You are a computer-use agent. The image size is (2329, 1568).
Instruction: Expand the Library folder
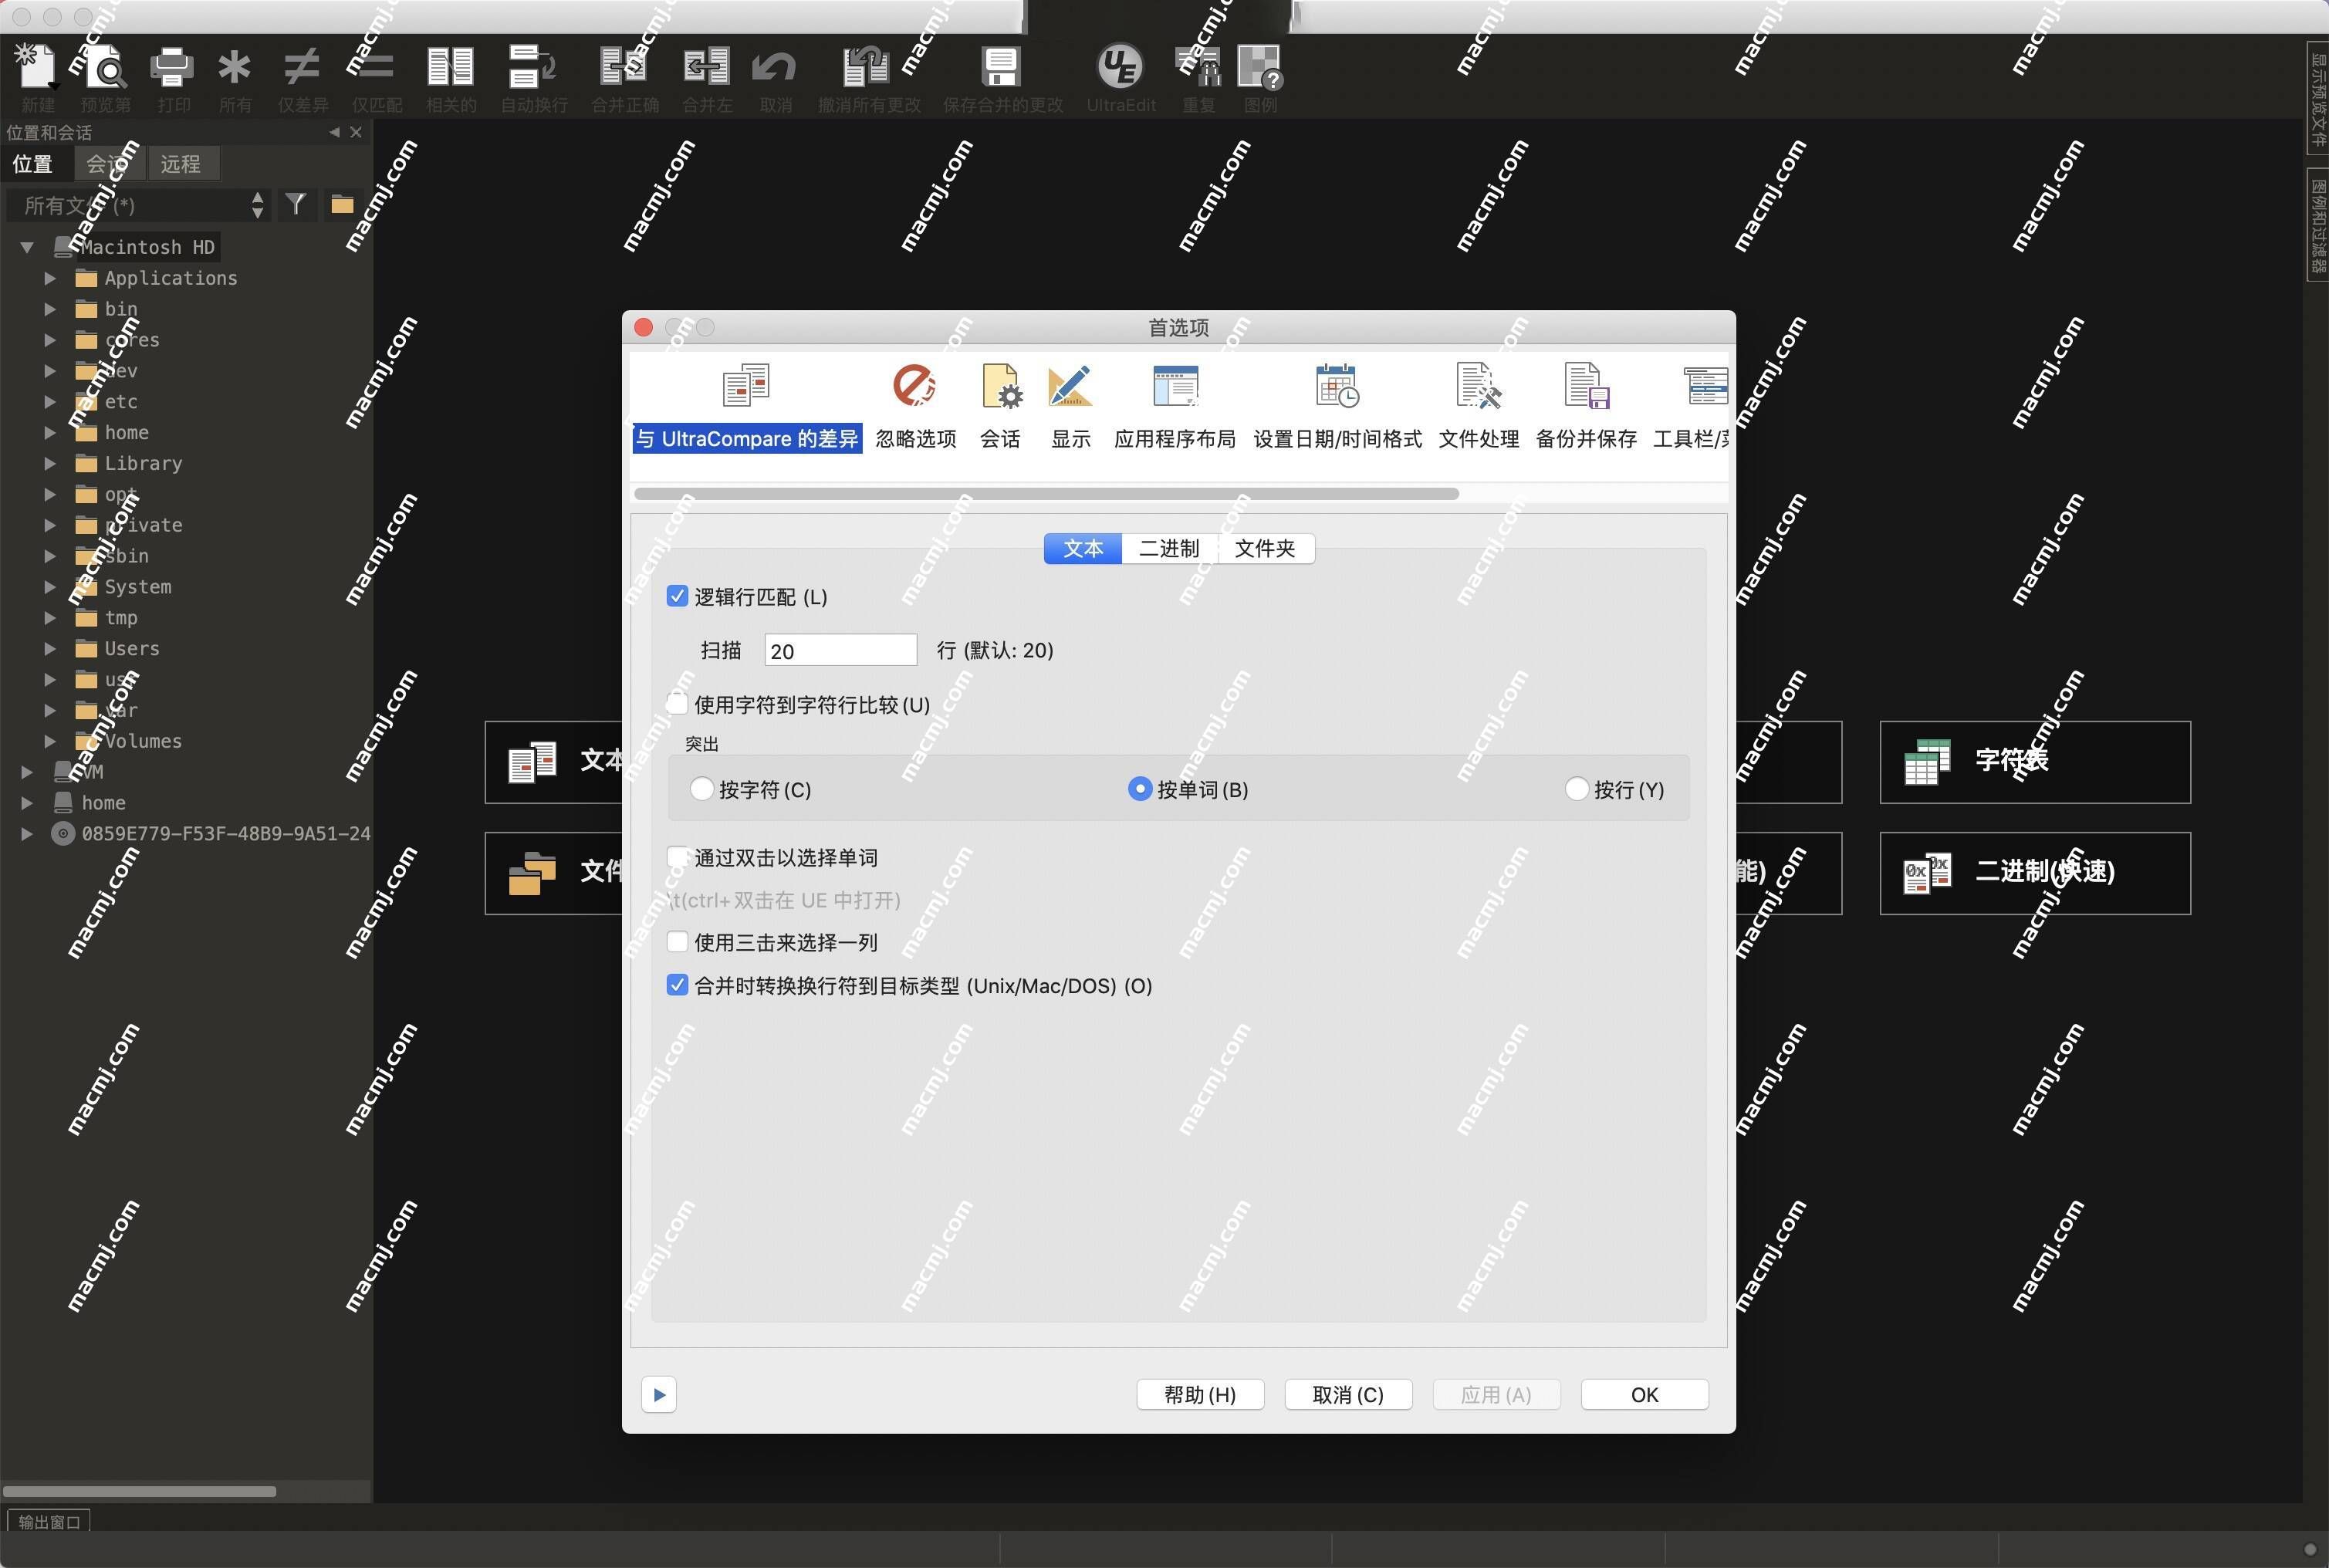click(50, 463)
